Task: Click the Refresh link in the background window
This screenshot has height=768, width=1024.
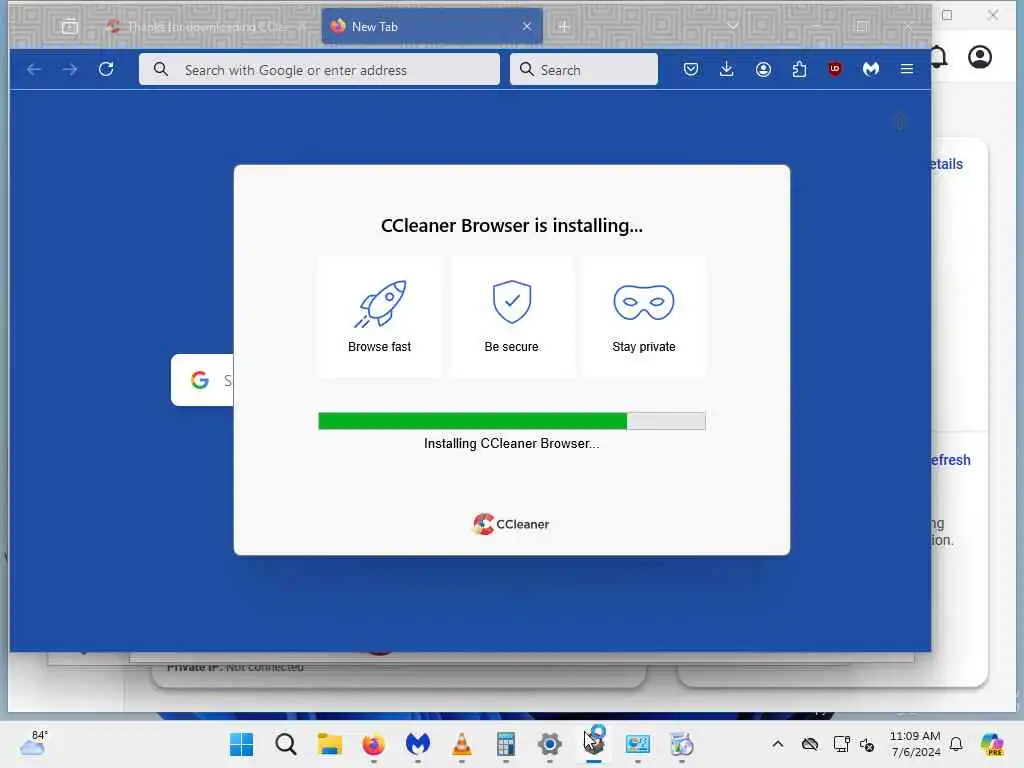Action: tap(951, 460)
